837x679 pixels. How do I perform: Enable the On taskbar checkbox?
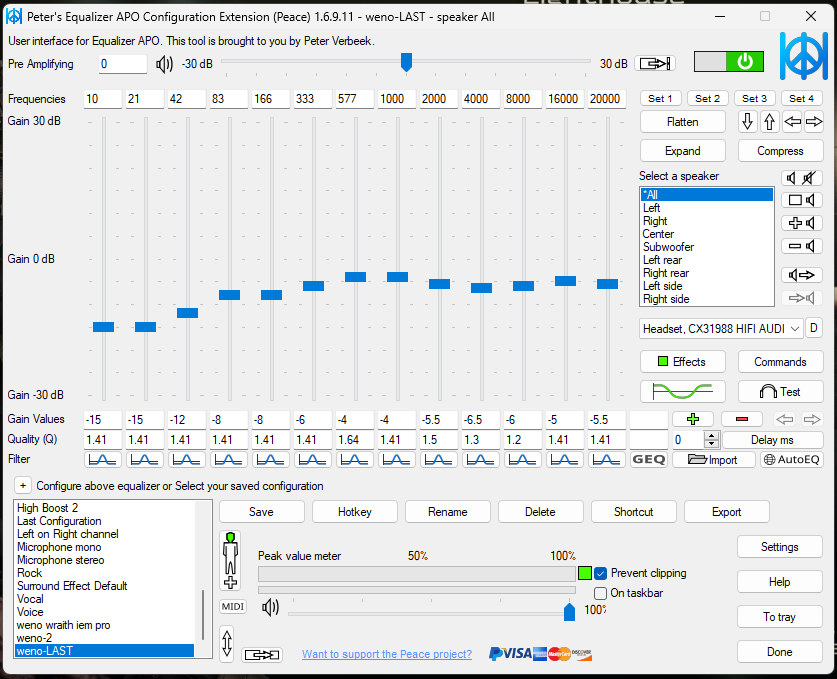pyautogui.click(x=601, y=593)
